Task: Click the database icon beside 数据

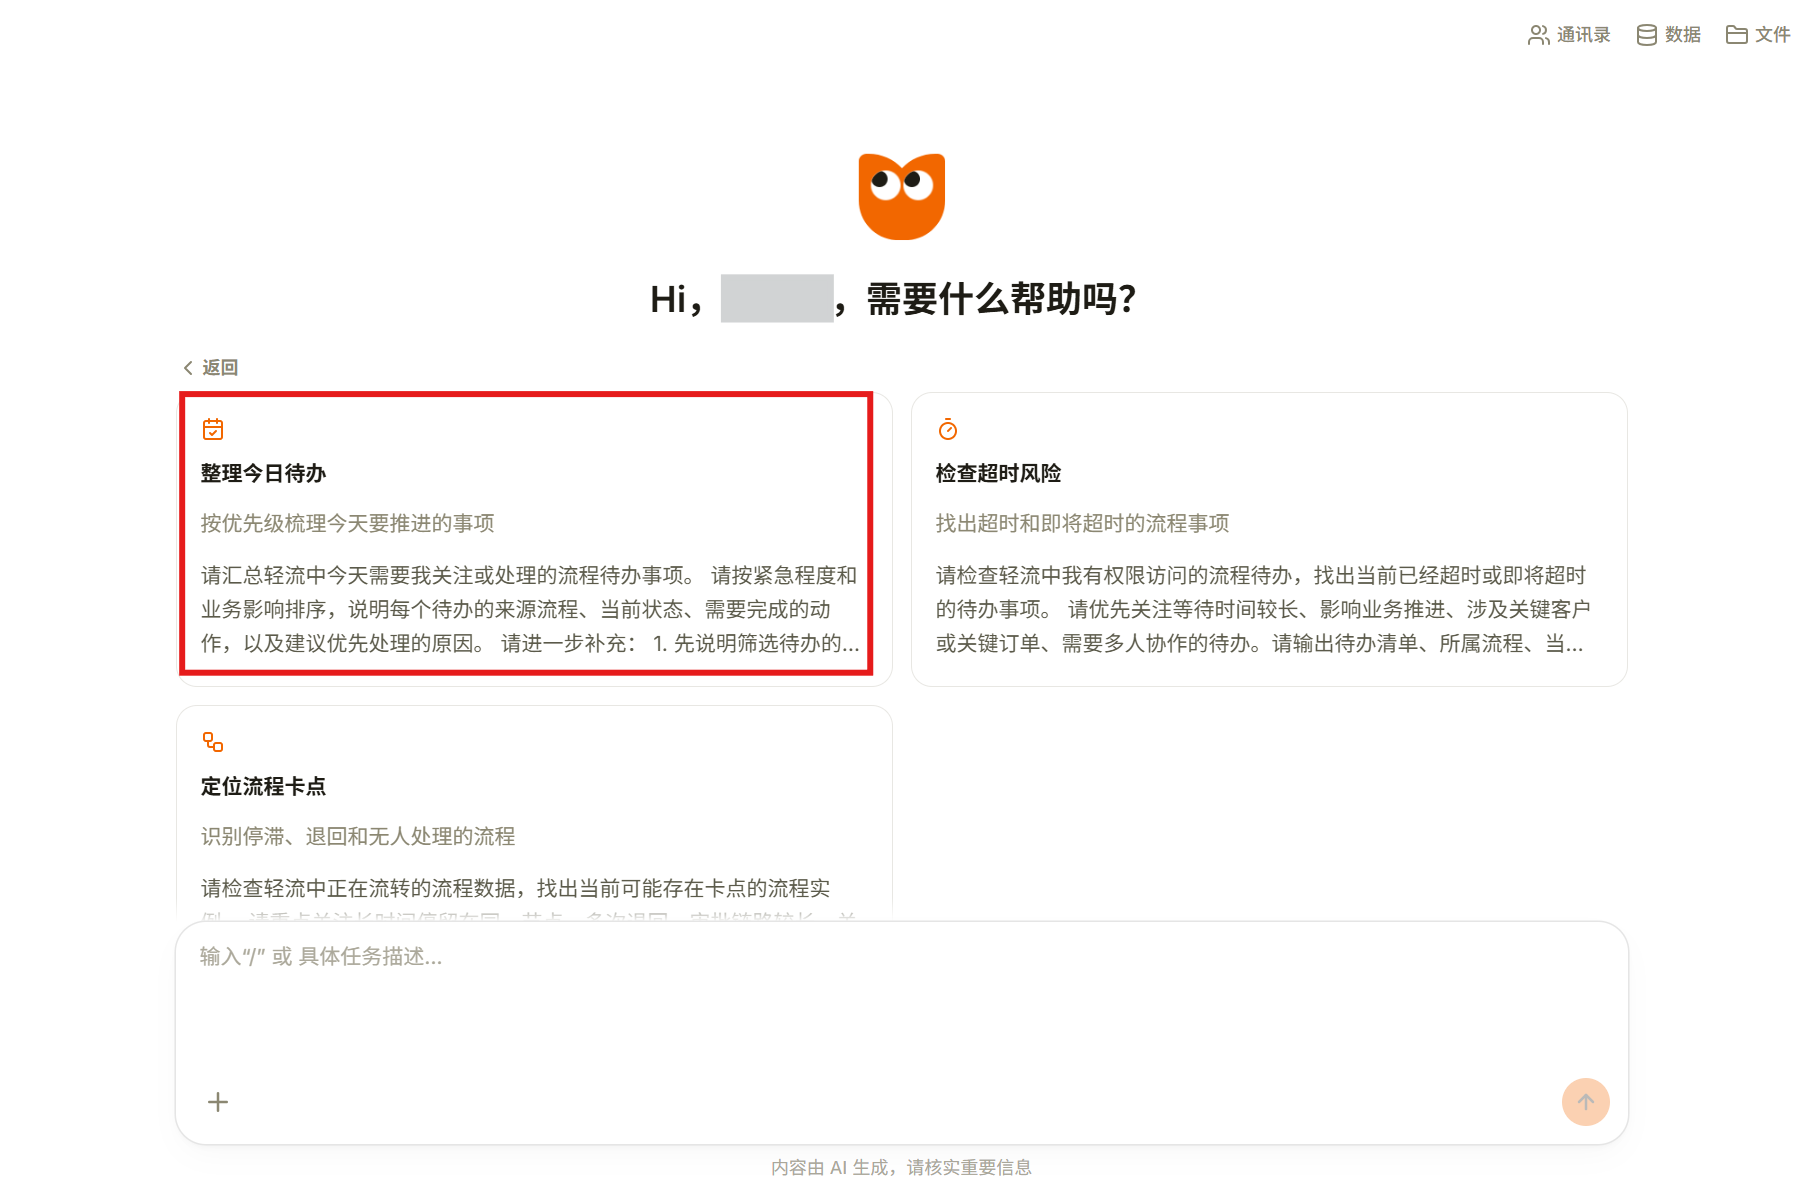Action: (x=1646, y=35)
